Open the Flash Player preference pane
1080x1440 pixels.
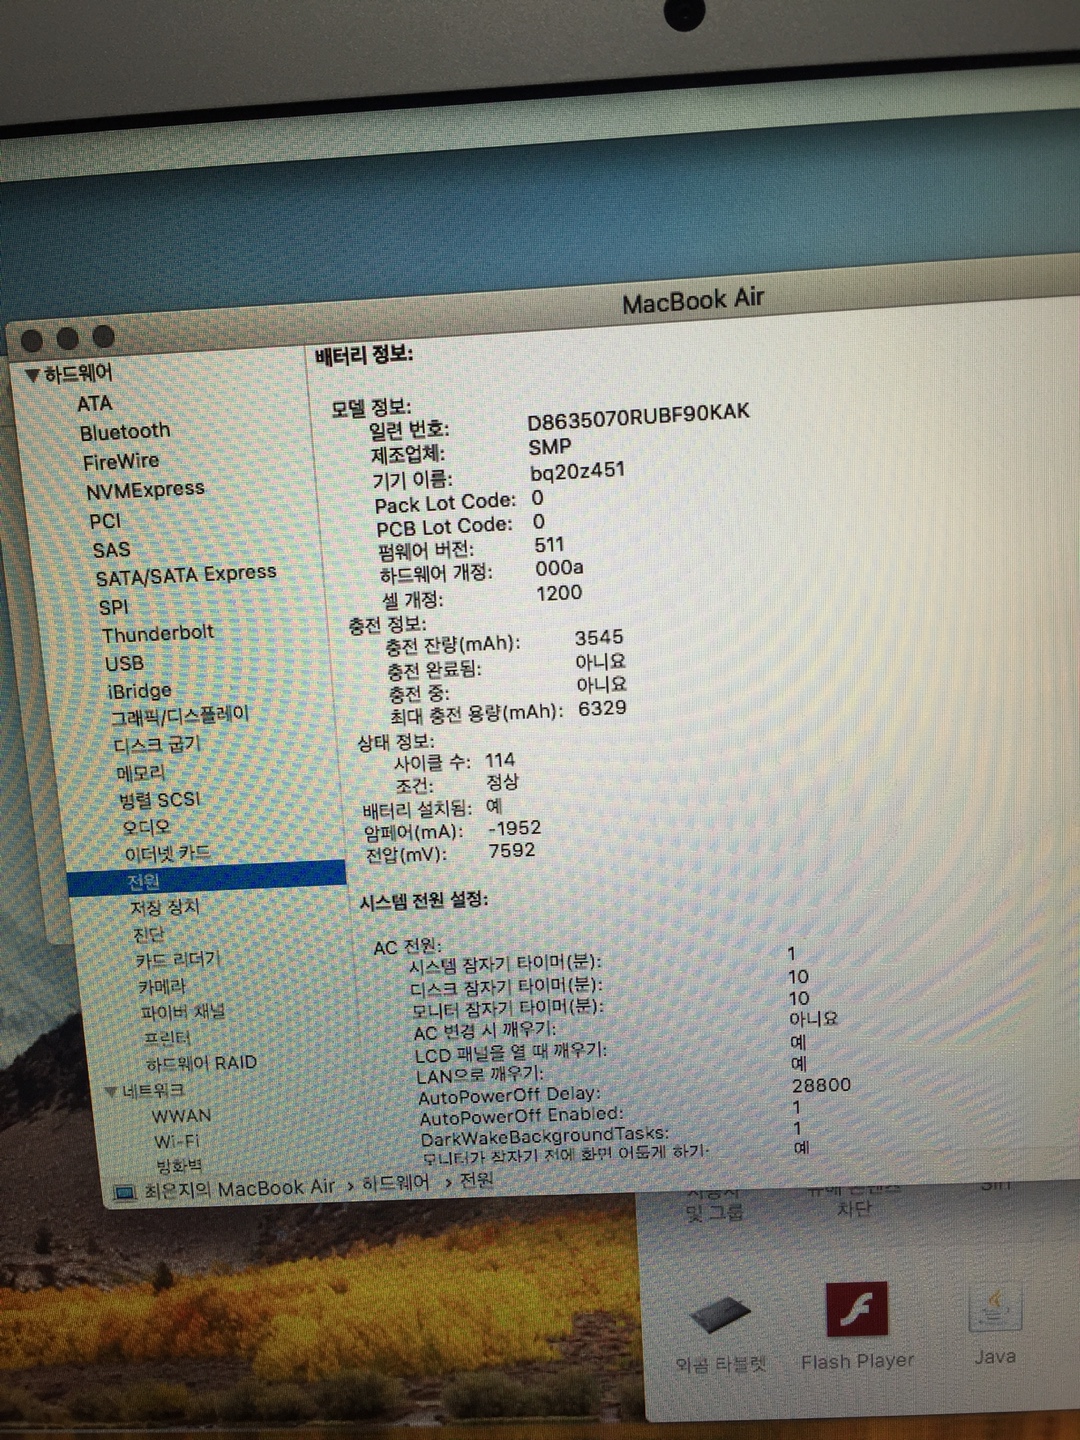pos(857,1311)
